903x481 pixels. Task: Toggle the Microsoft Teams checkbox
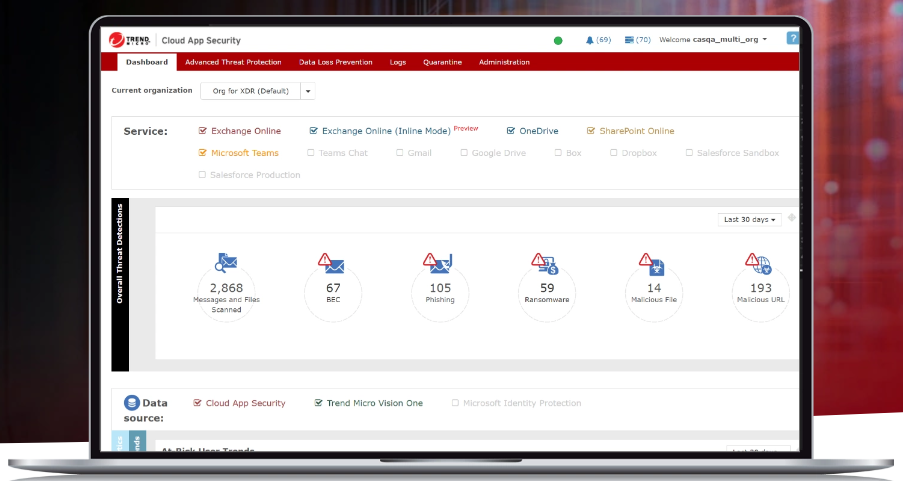[x=202, y=153]
